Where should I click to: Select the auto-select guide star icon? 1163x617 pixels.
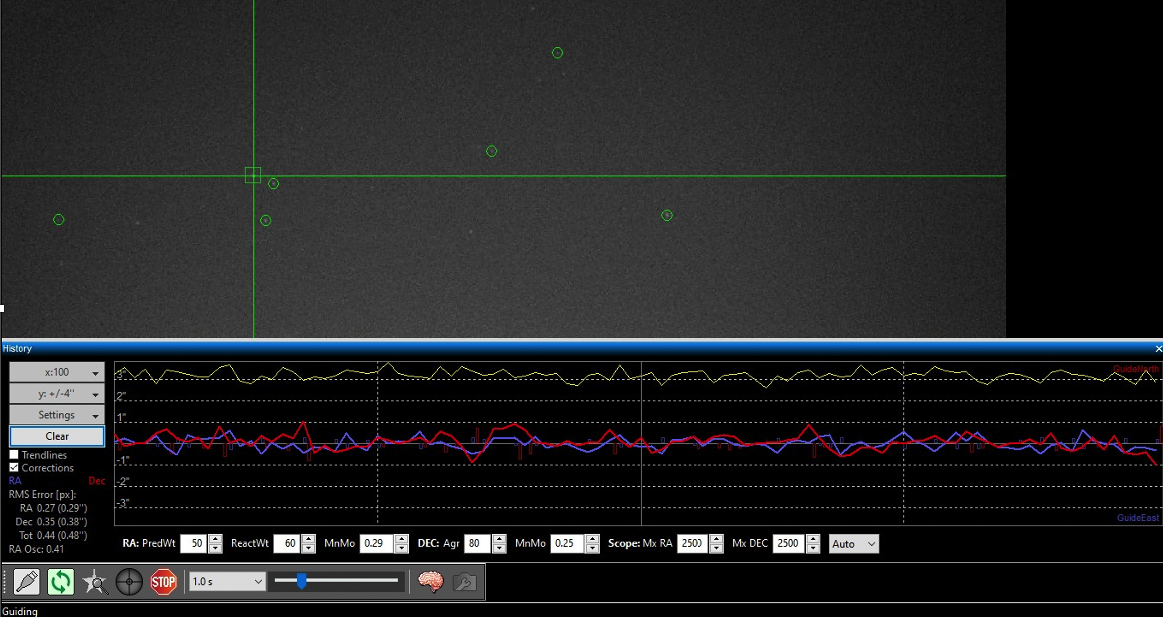pos(95,581)
